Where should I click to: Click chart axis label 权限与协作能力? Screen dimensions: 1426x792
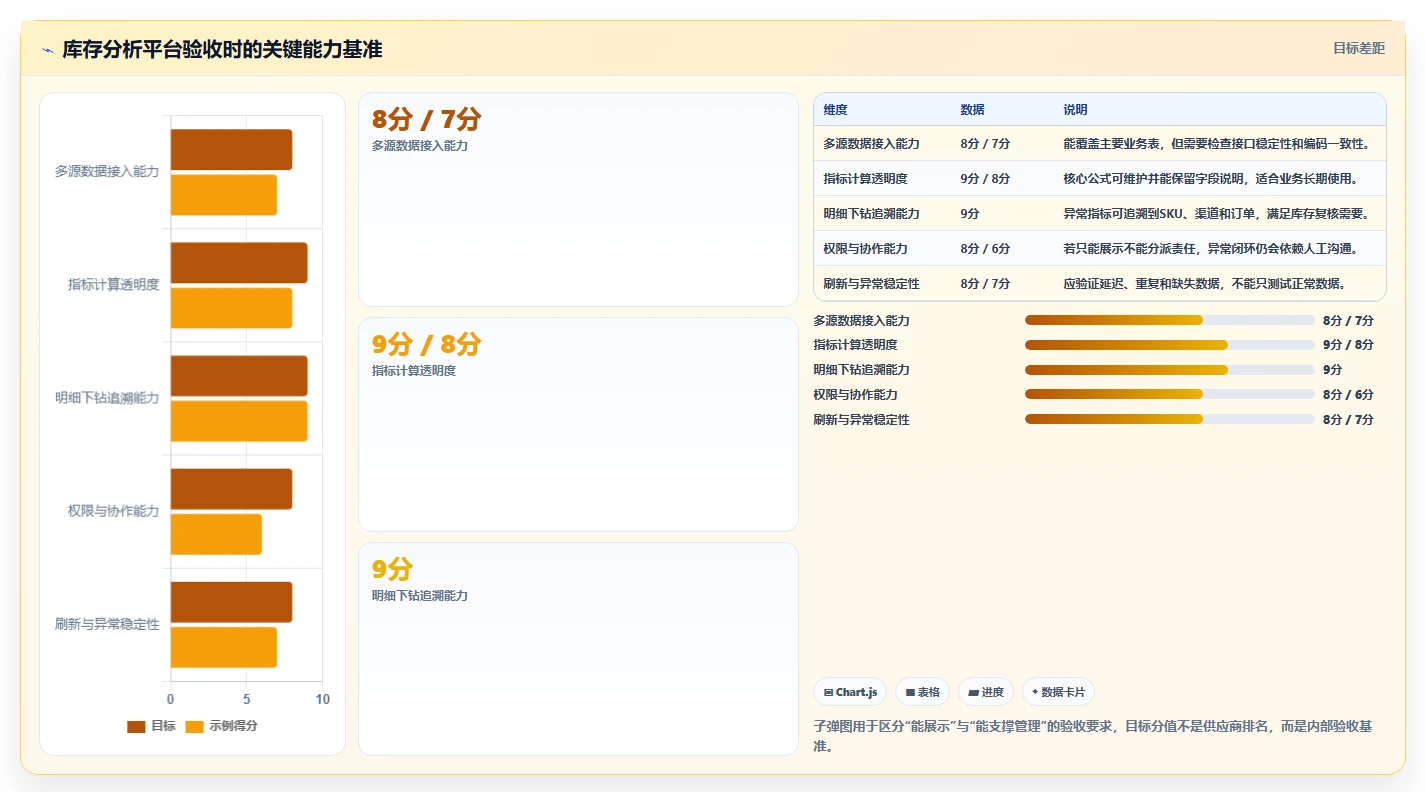coord(113,511)
